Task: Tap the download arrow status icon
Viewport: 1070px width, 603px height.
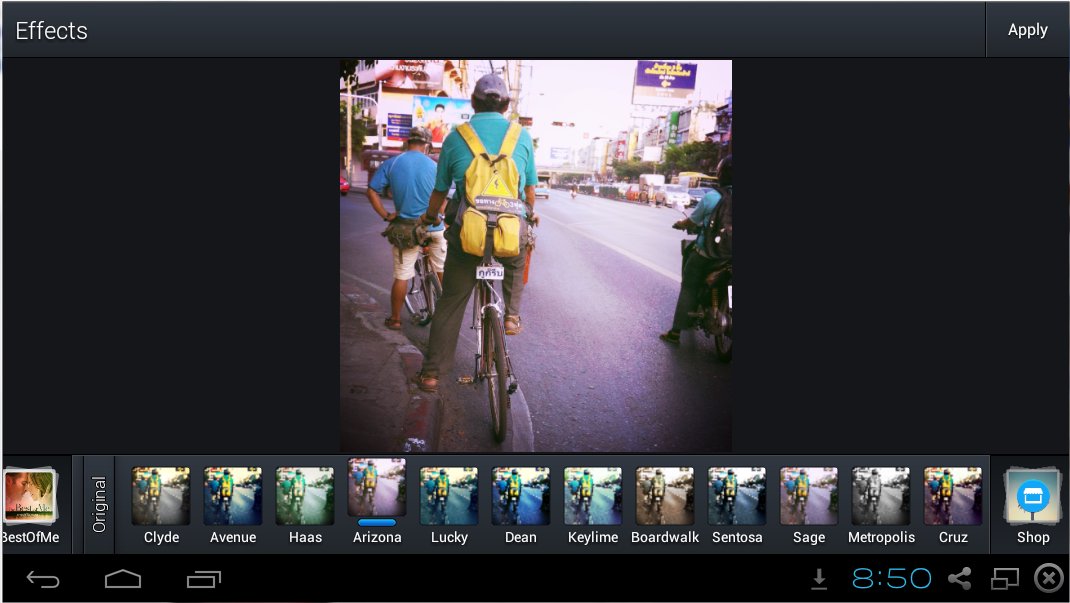Action: pyautogui.click(x=819, y=579)
